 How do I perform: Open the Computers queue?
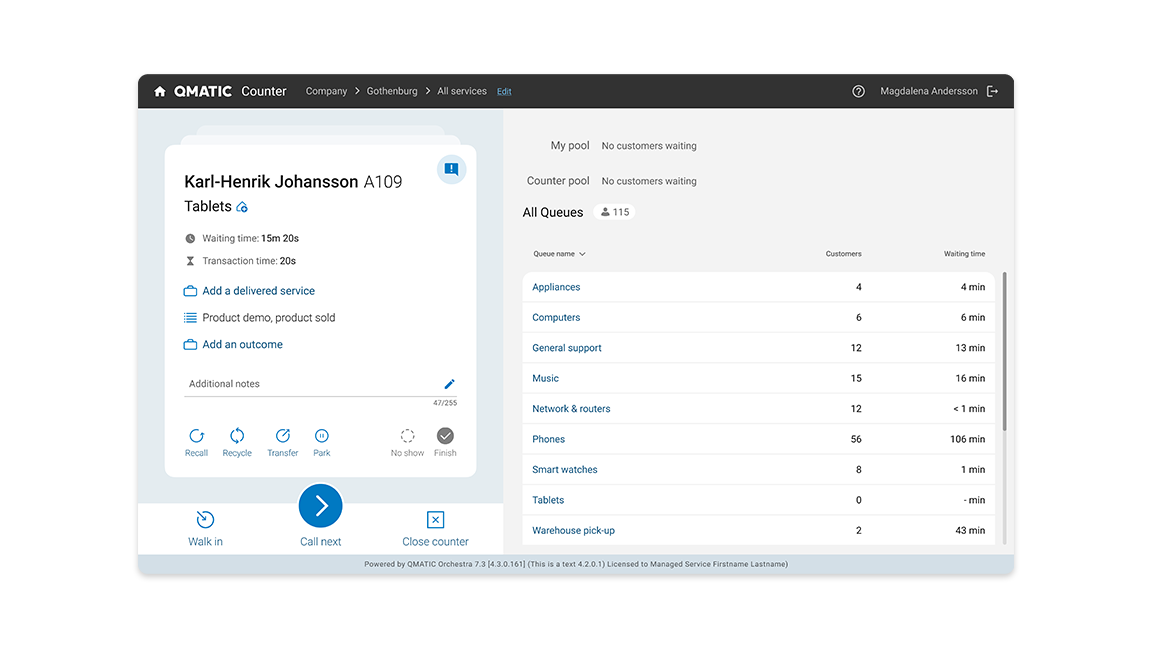[556, 317]
